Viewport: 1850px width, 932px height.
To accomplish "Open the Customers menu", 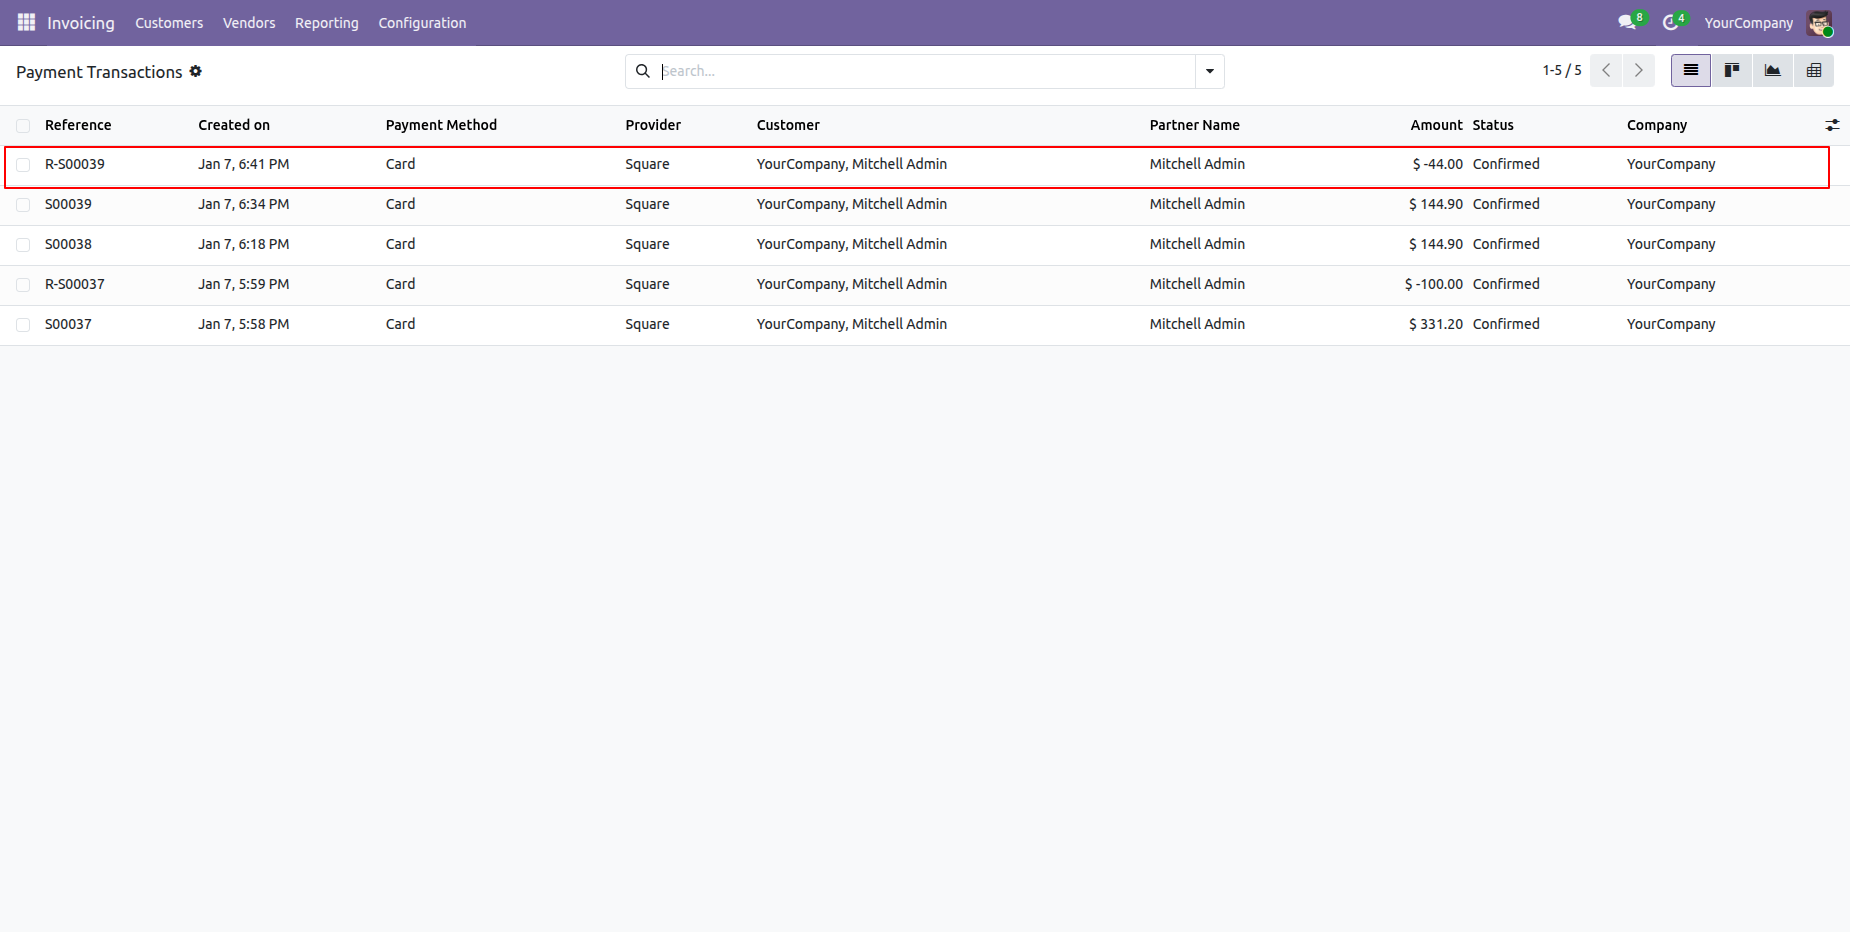I will click(x=169, y=22).
